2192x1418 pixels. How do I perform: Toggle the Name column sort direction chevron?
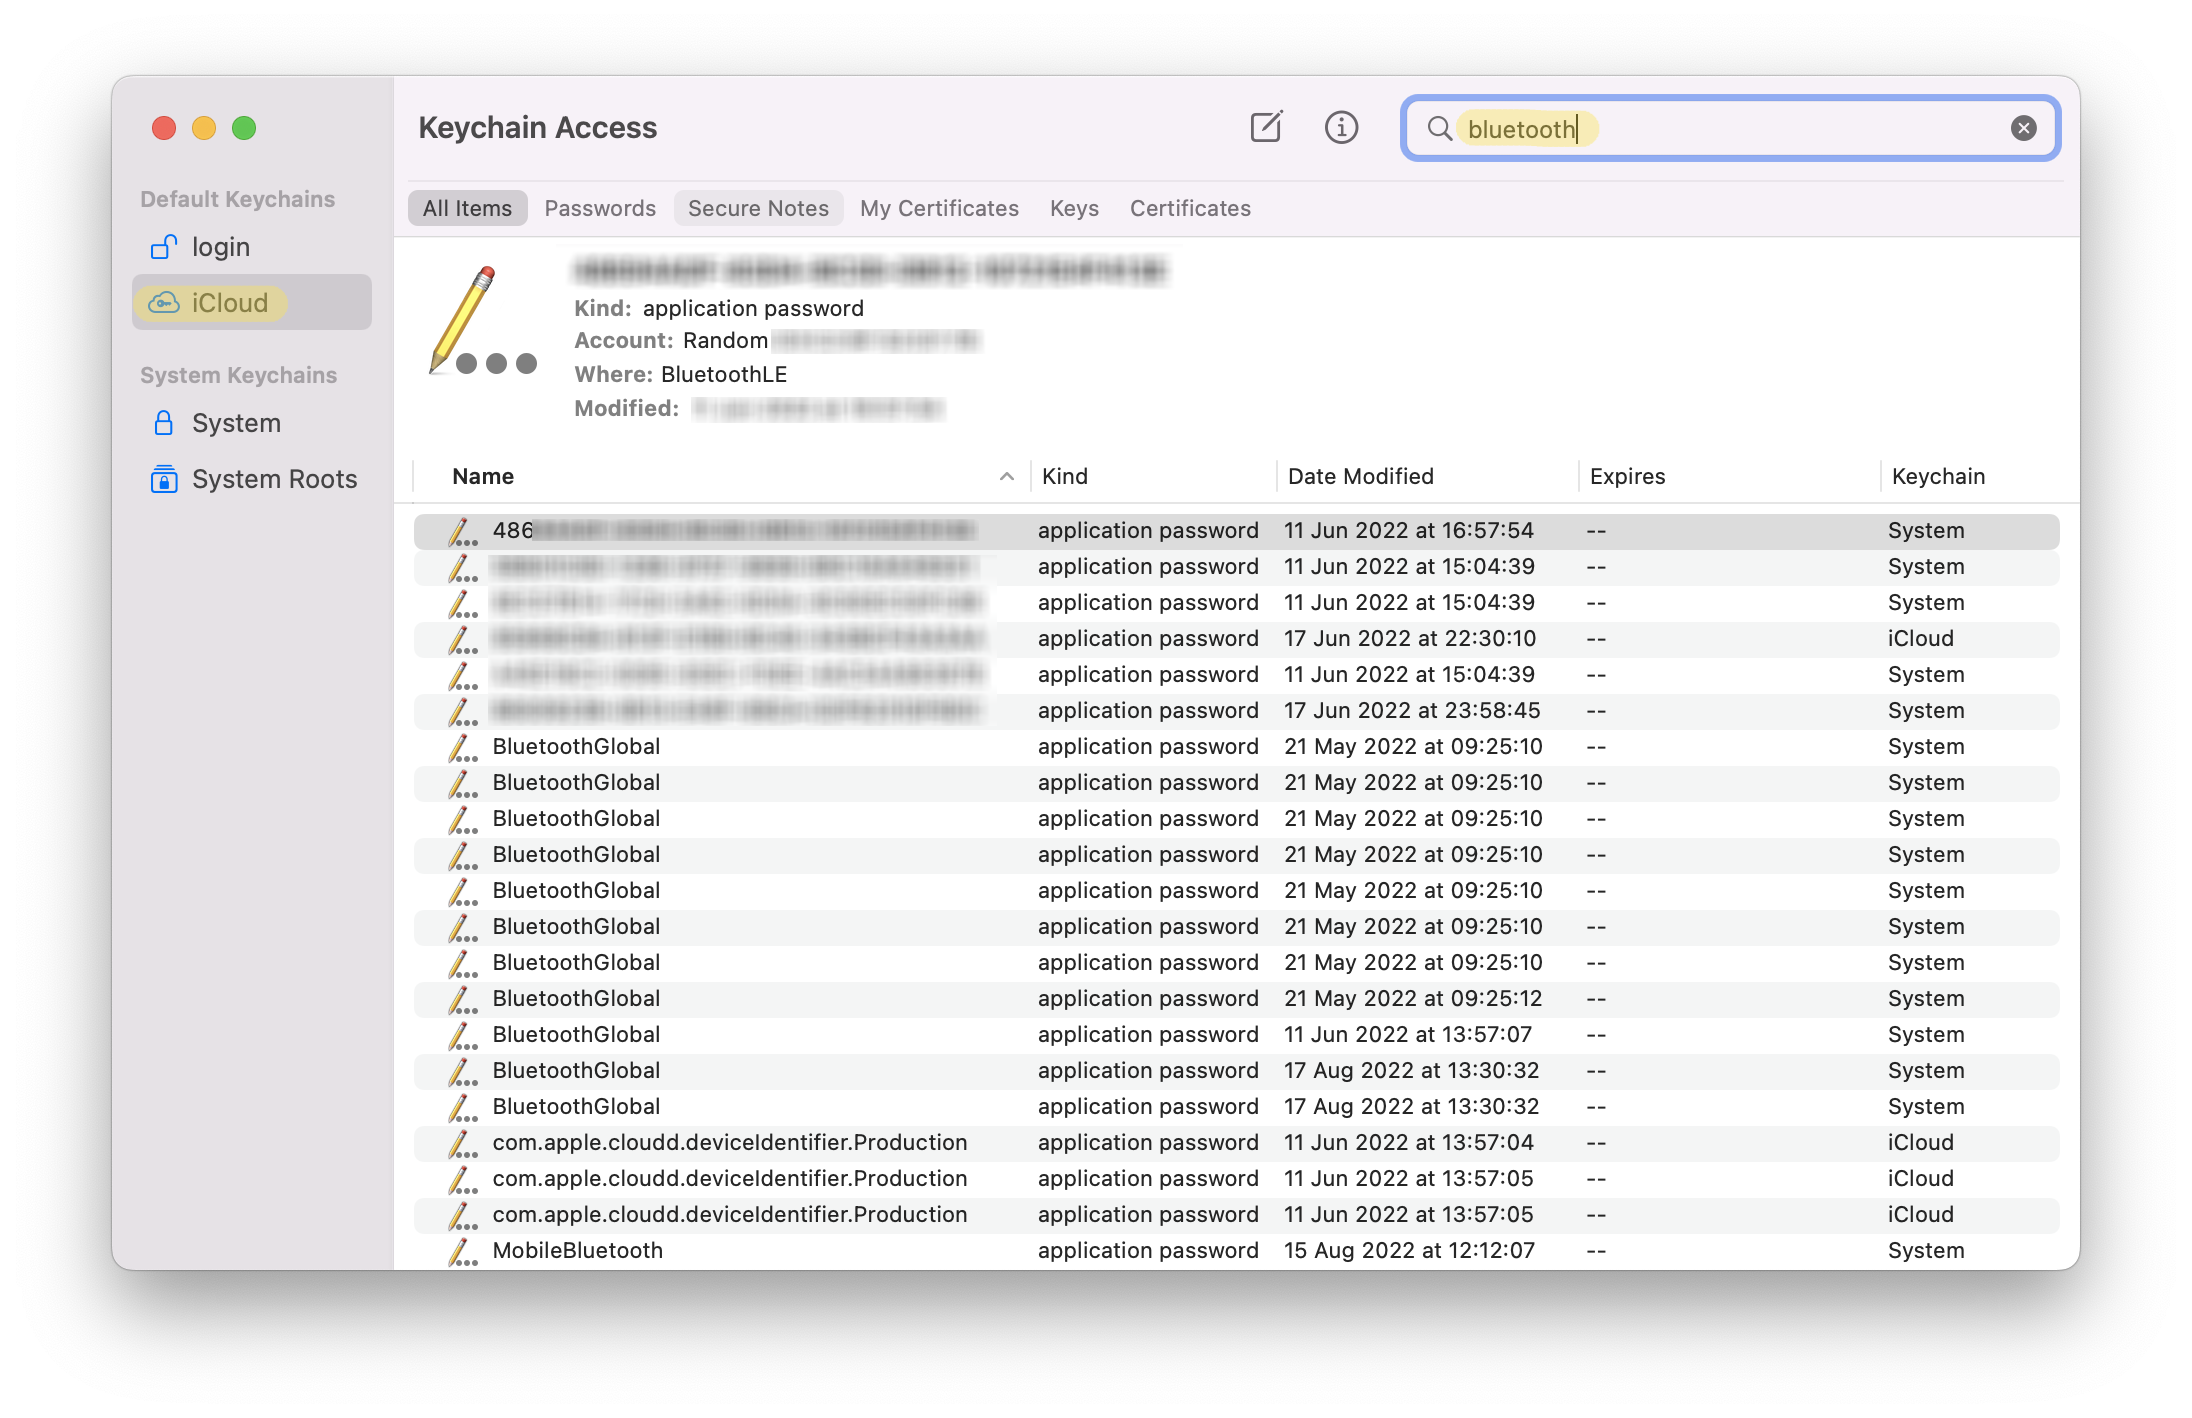pos(1007,477)
